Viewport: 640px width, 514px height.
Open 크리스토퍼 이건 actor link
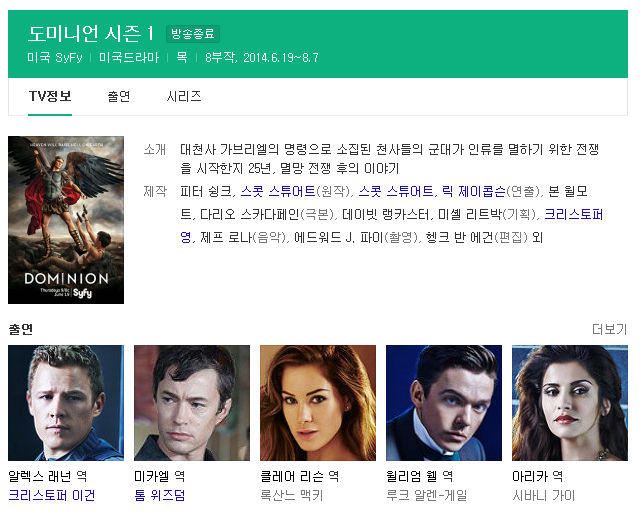[52, 495]
